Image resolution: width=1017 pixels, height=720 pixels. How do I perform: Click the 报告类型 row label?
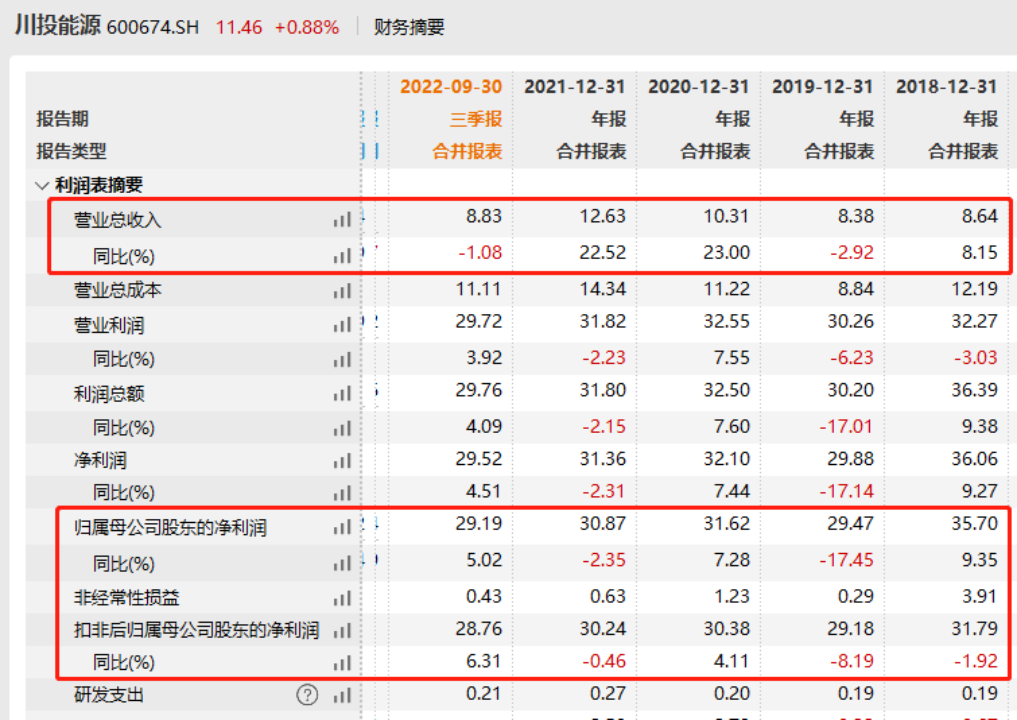point(71,152)
